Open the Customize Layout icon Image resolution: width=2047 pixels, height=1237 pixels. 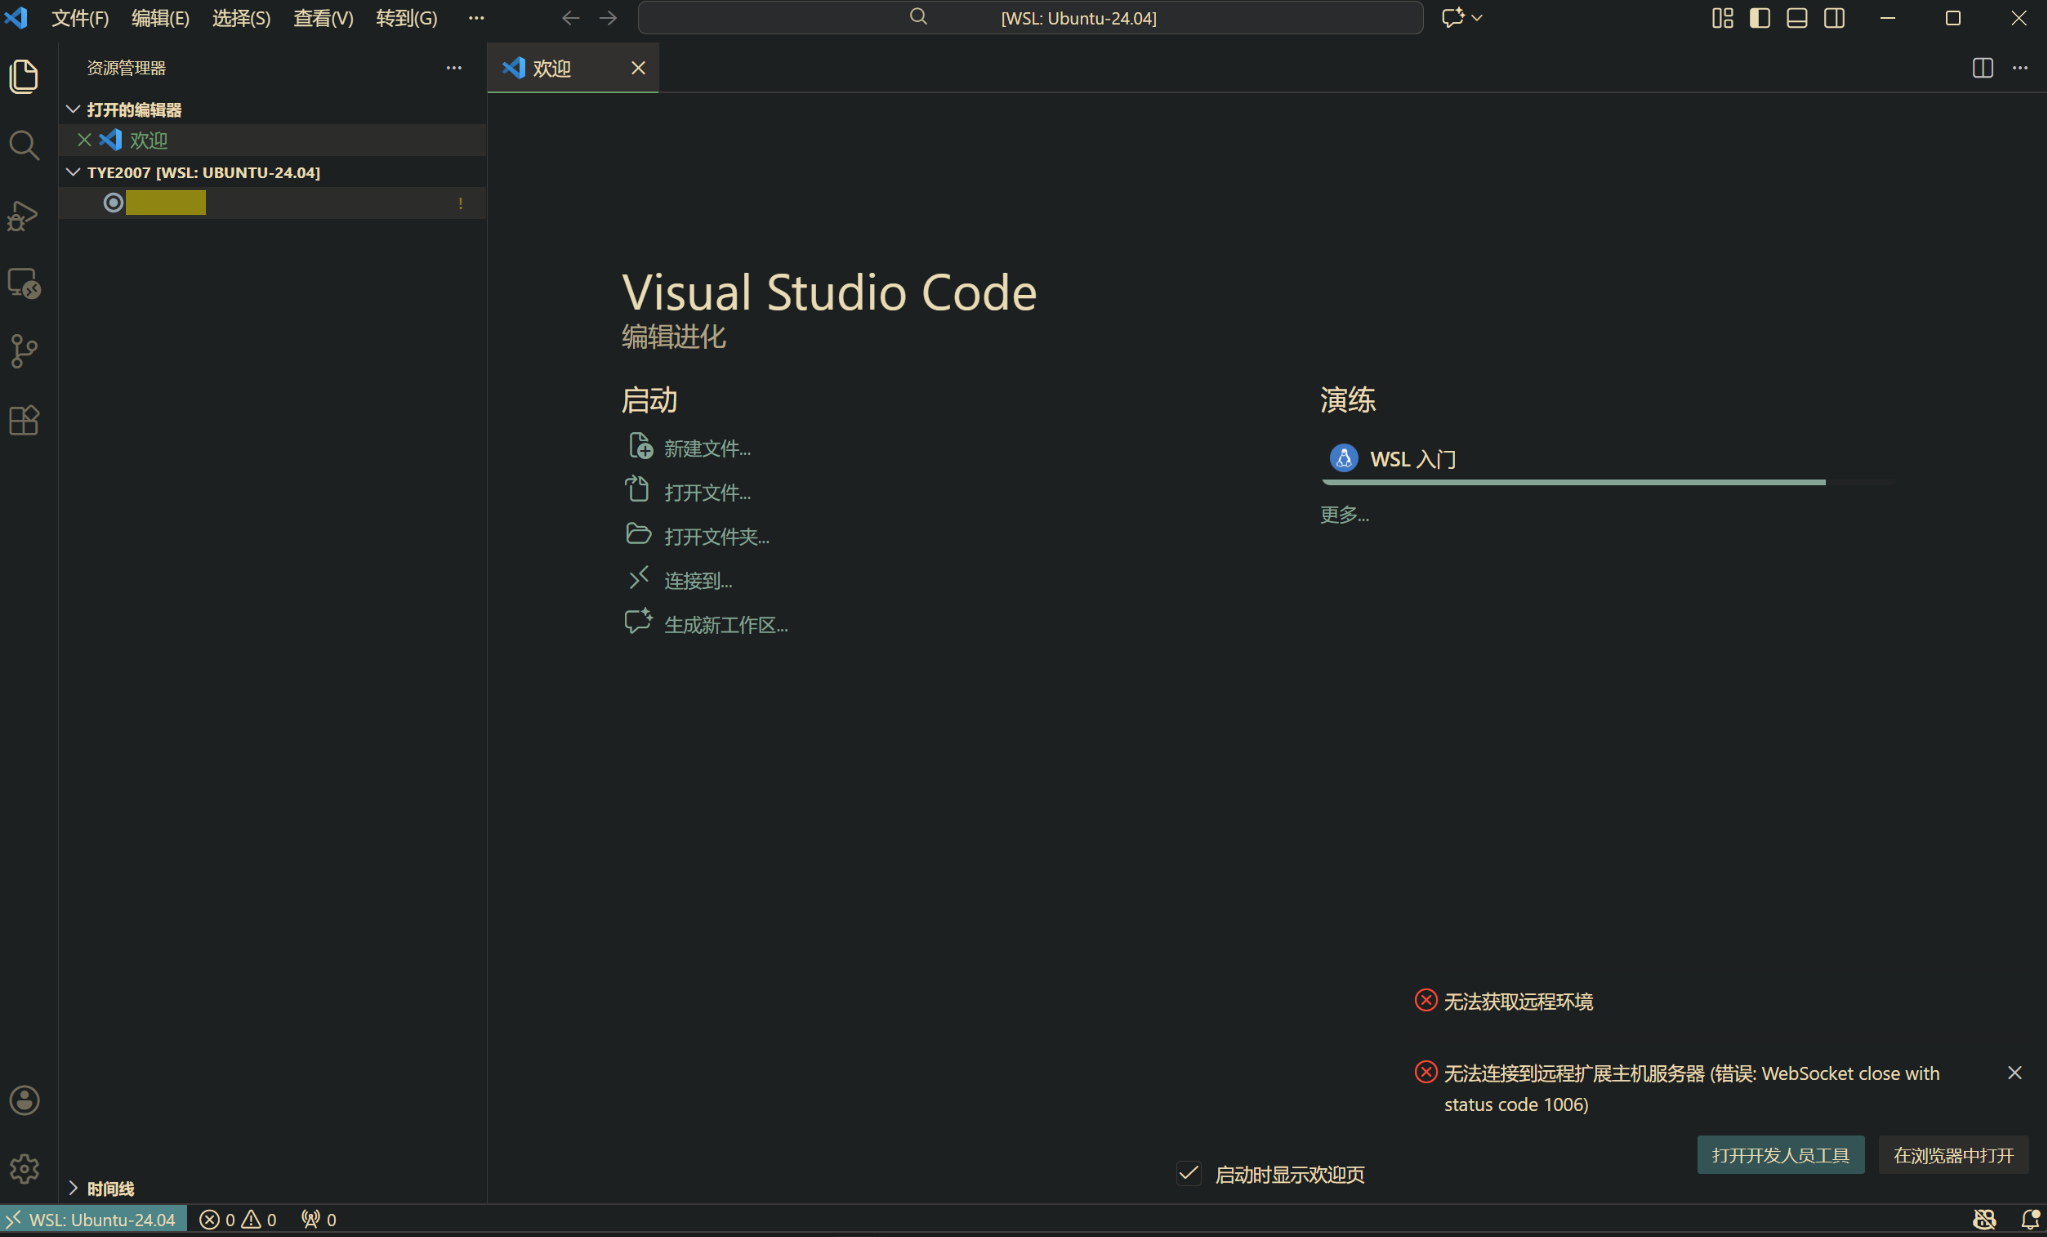pyautogui.click(x=1722, y=18)
